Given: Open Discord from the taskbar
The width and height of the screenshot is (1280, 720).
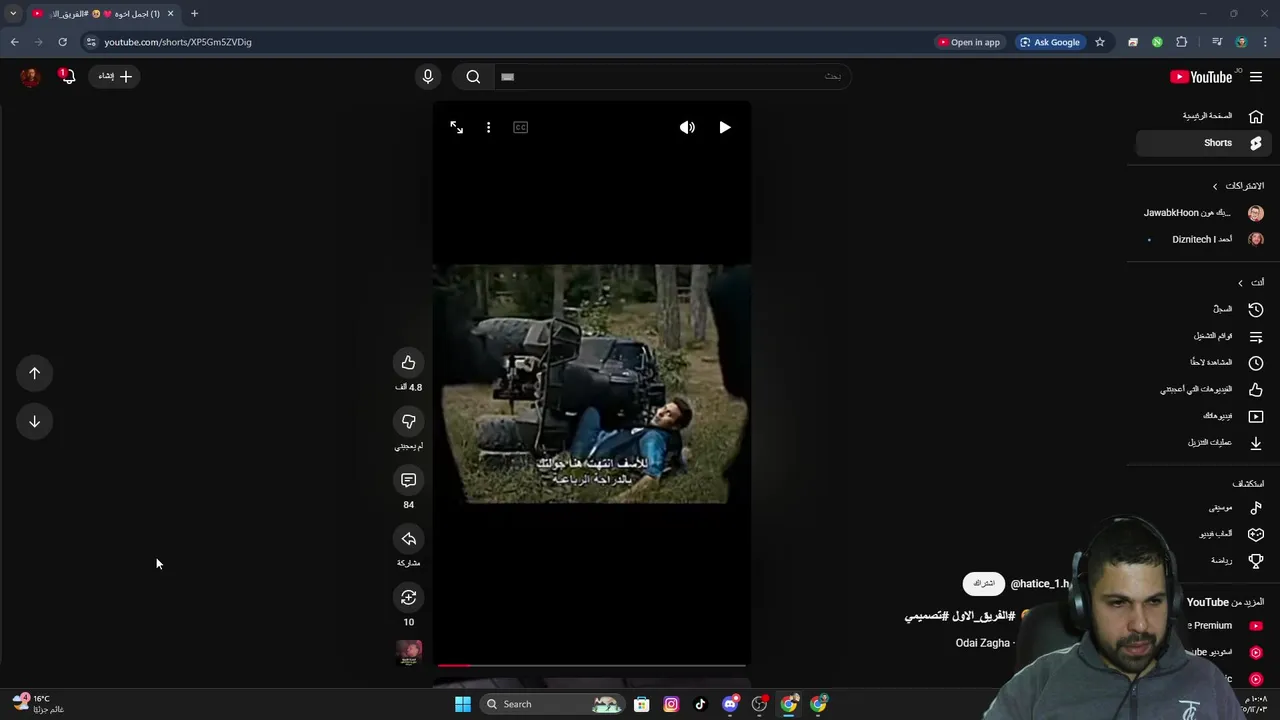Looking at the screenshot, I should coord(730,704).
